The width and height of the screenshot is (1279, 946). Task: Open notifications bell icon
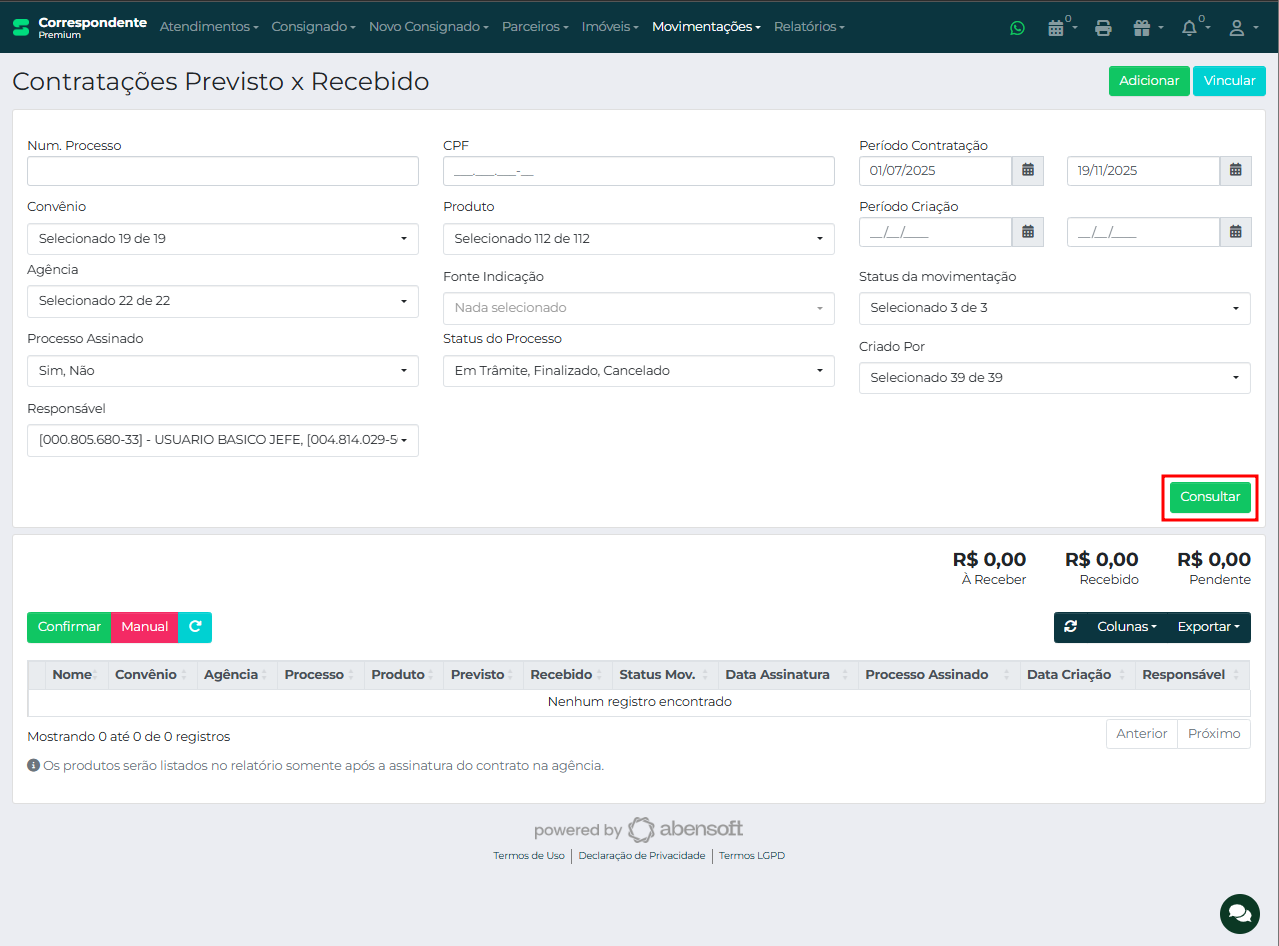click(1189, 28)
